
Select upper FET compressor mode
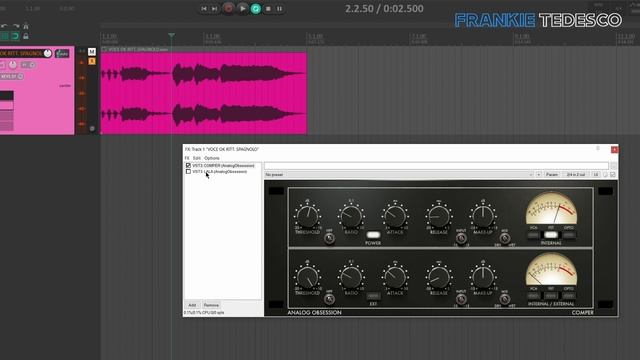point(551,235)
